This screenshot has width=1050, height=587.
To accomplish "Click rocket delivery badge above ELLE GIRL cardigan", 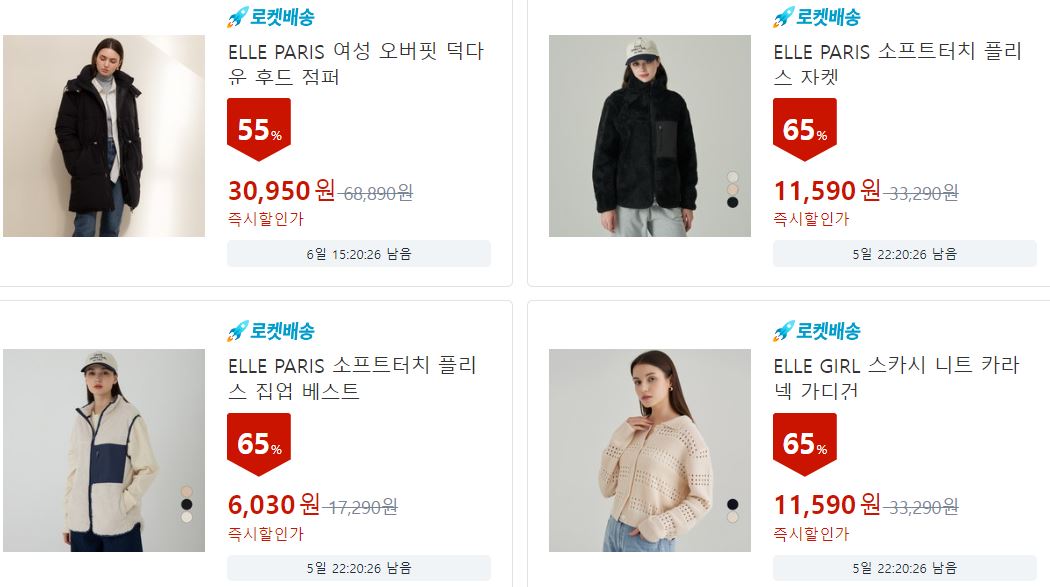I will tap(816, 331).
